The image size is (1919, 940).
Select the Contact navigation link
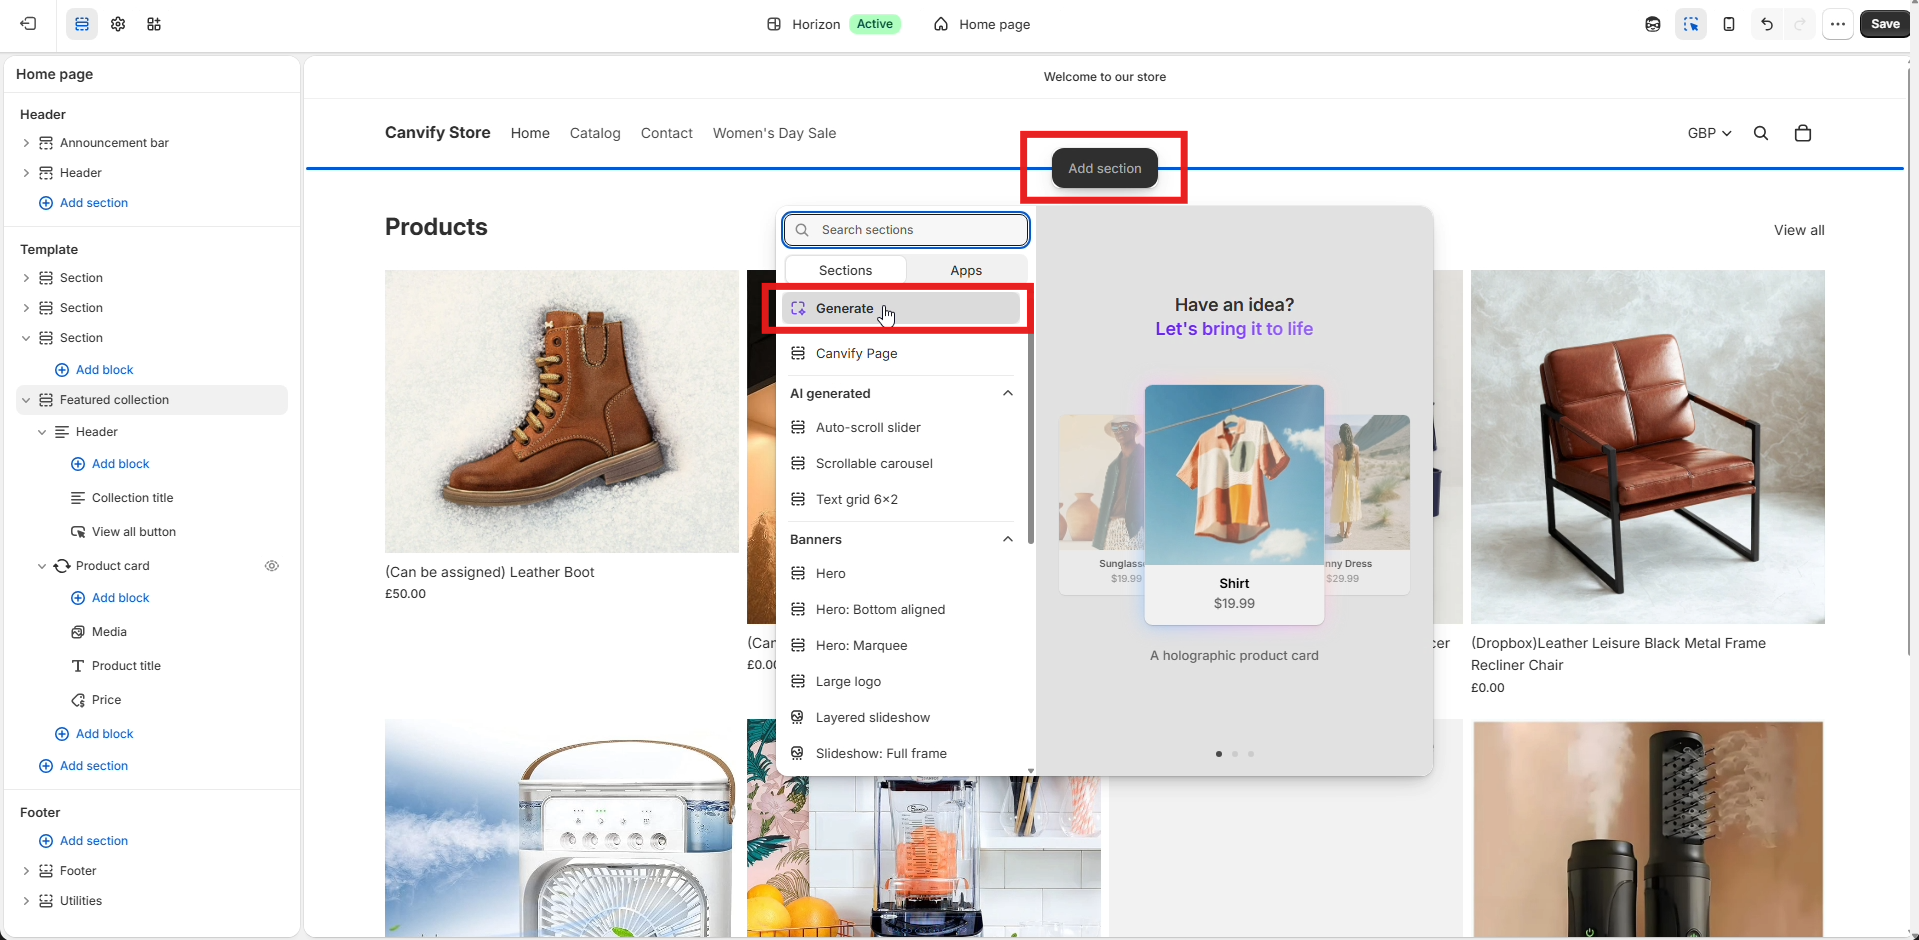coord(667,133)
